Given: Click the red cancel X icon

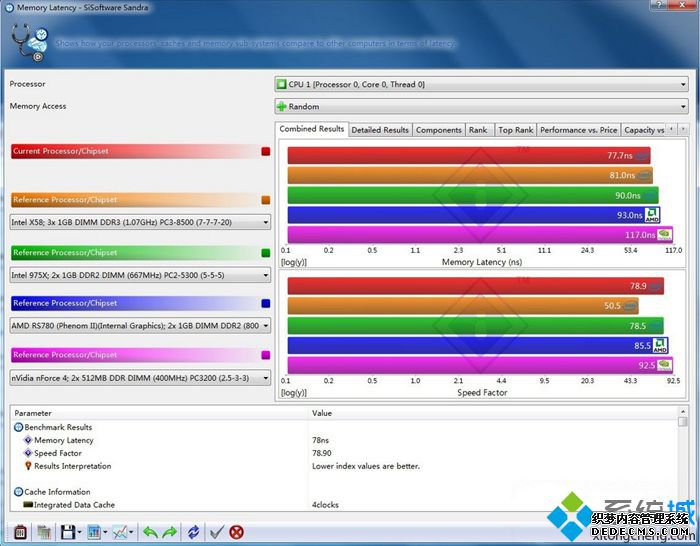Looking at the screenshot, I should pyautogui.click(x=237, y=532).
